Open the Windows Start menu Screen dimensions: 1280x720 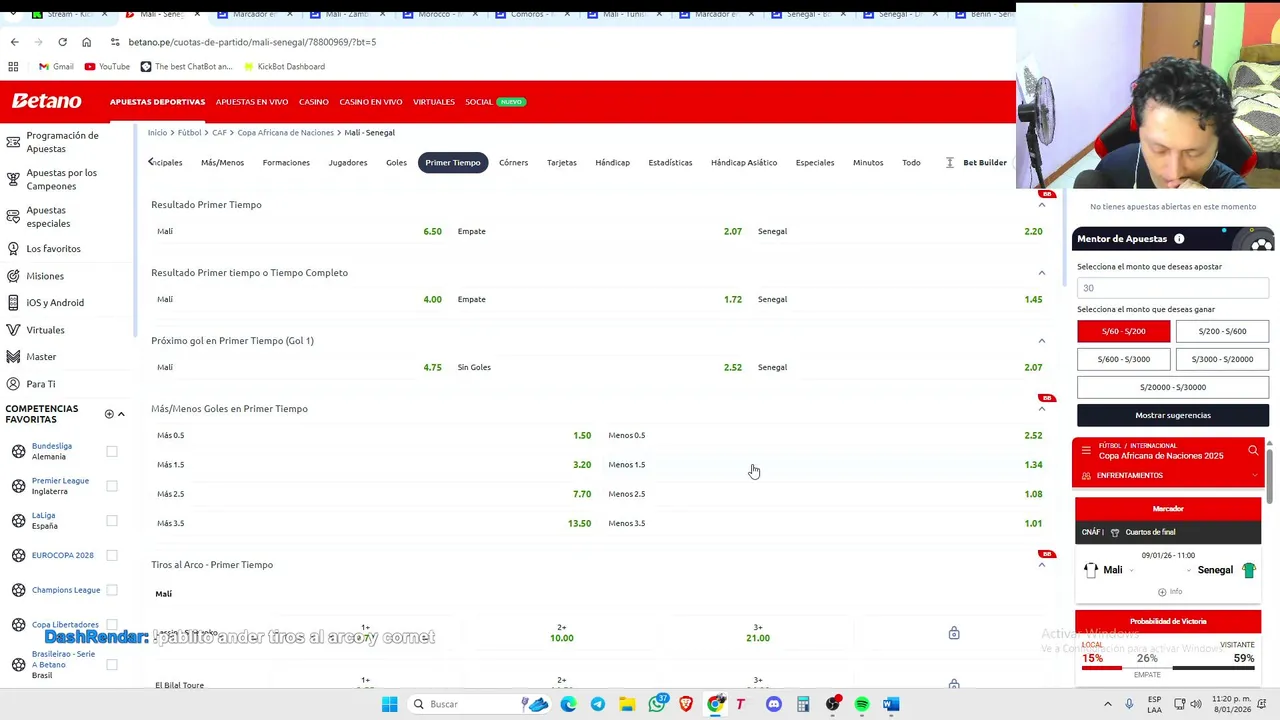pyautogui.click(x=389, y=704)
